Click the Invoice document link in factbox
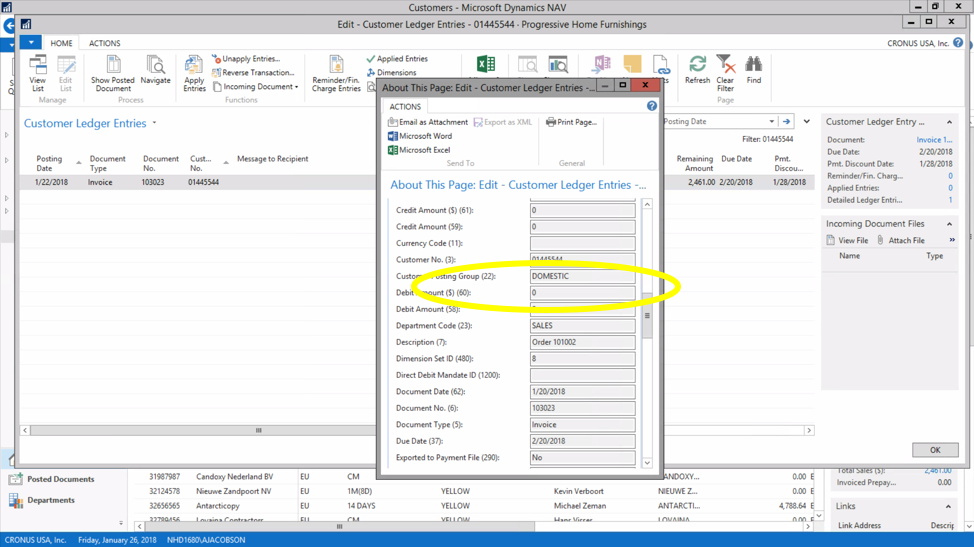 click(934, 140)
